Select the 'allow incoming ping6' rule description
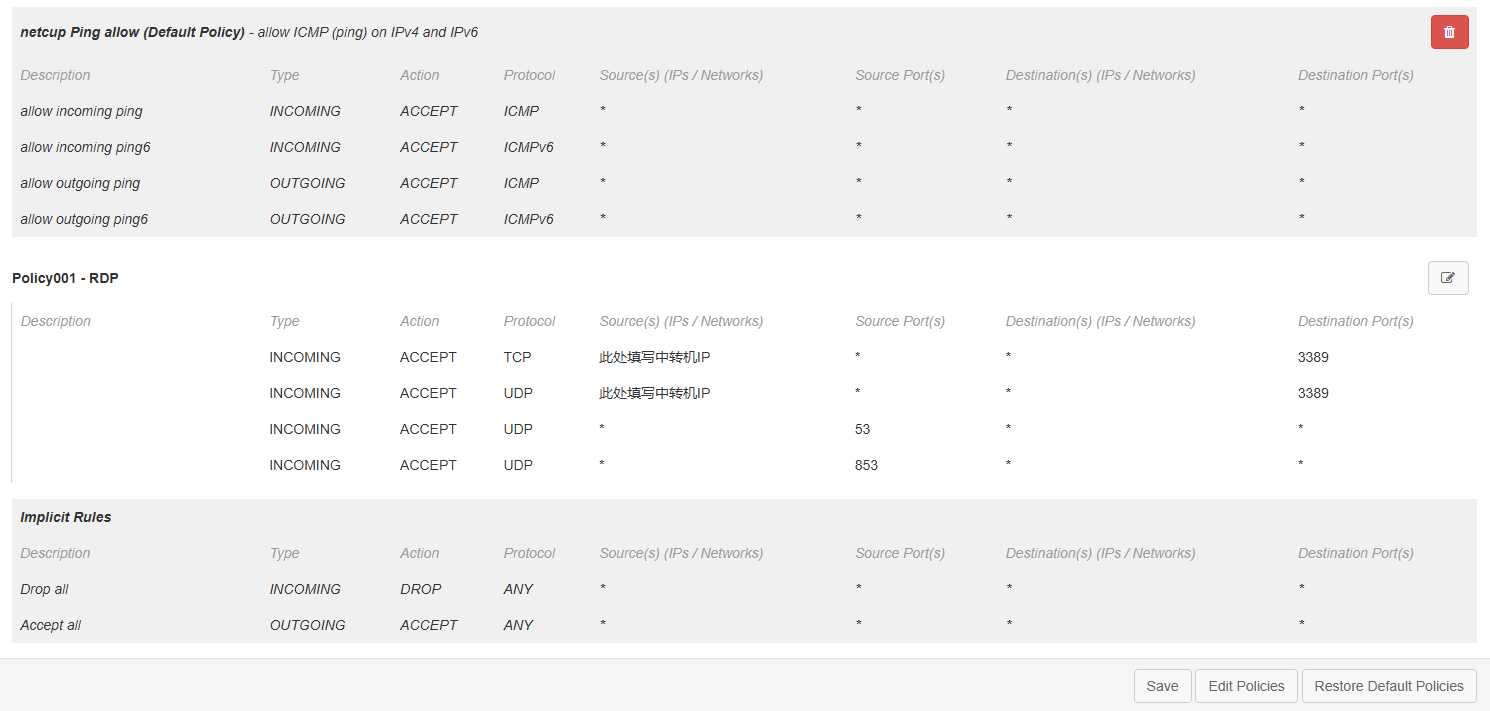Screen dimensions: 1490x711 (x=85, y=147)
